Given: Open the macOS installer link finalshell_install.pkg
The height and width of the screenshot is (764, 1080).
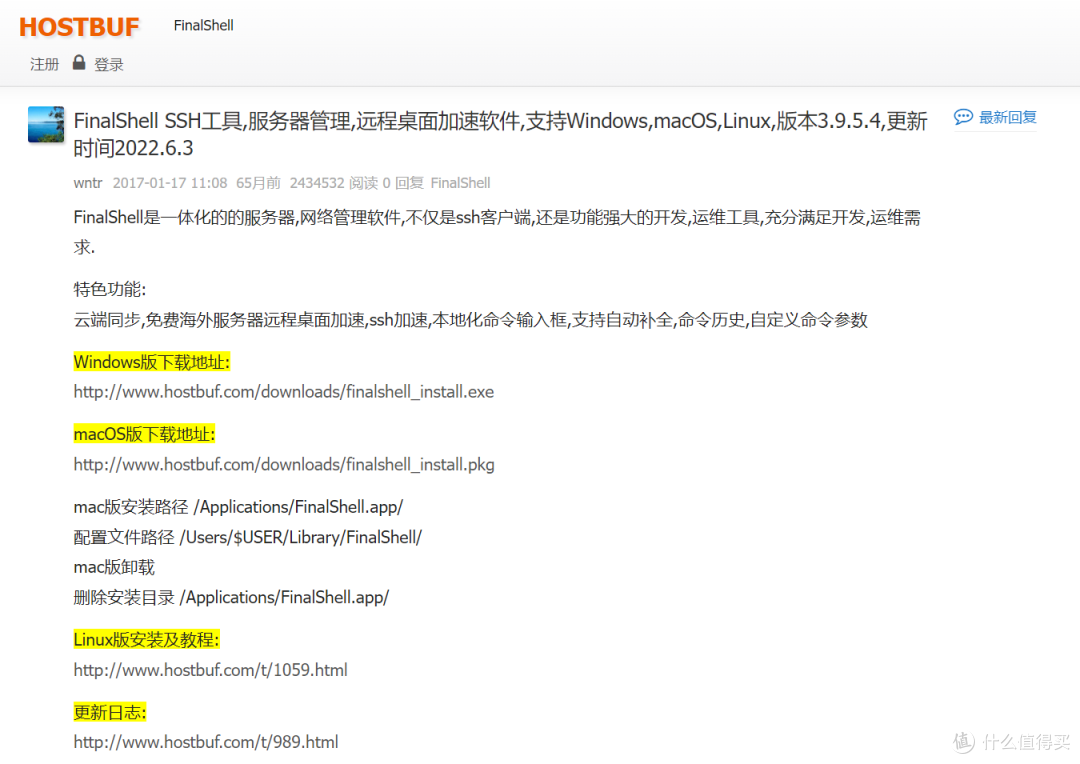Looking at the screenshot, I should (285, 464).
